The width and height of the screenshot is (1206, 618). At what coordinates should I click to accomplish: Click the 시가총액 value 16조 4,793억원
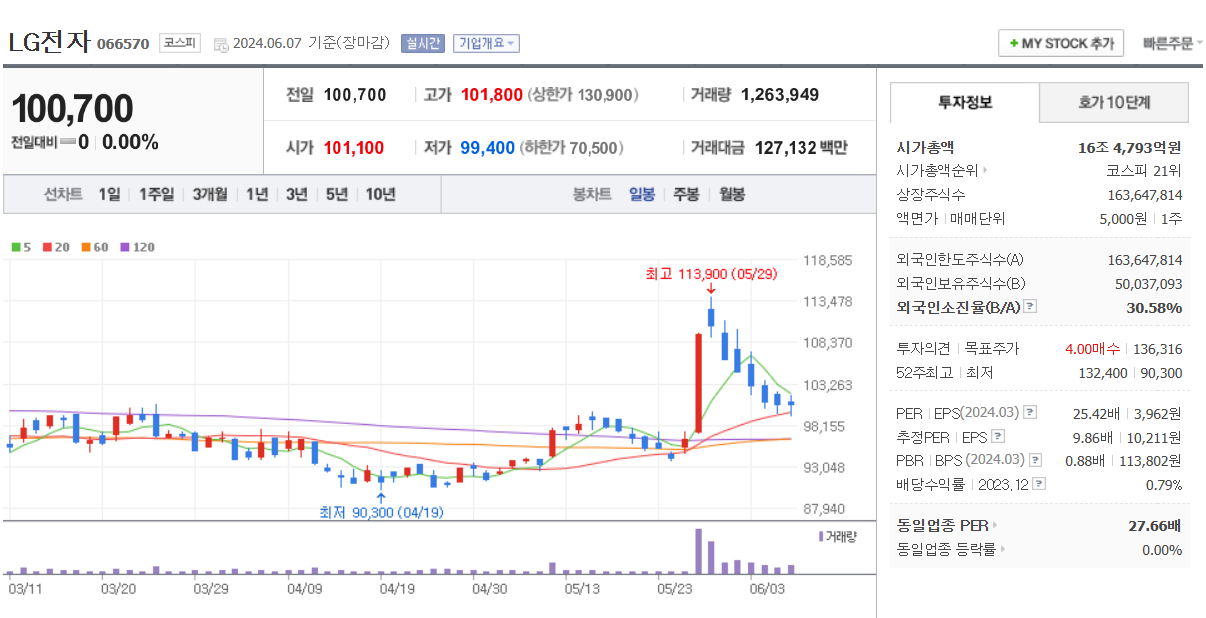tap(1130, 148)
